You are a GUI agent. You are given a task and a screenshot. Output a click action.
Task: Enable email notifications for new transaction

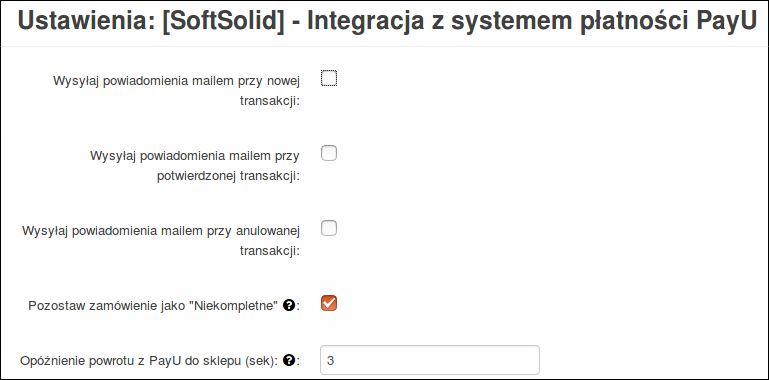point(329,78)
